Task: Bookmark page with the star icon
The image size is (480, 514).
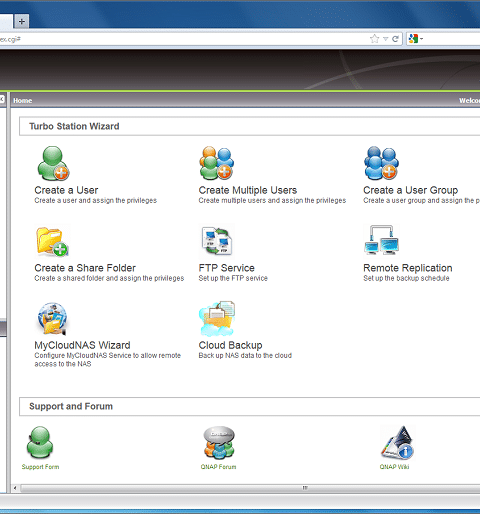Action: point(375,39)
